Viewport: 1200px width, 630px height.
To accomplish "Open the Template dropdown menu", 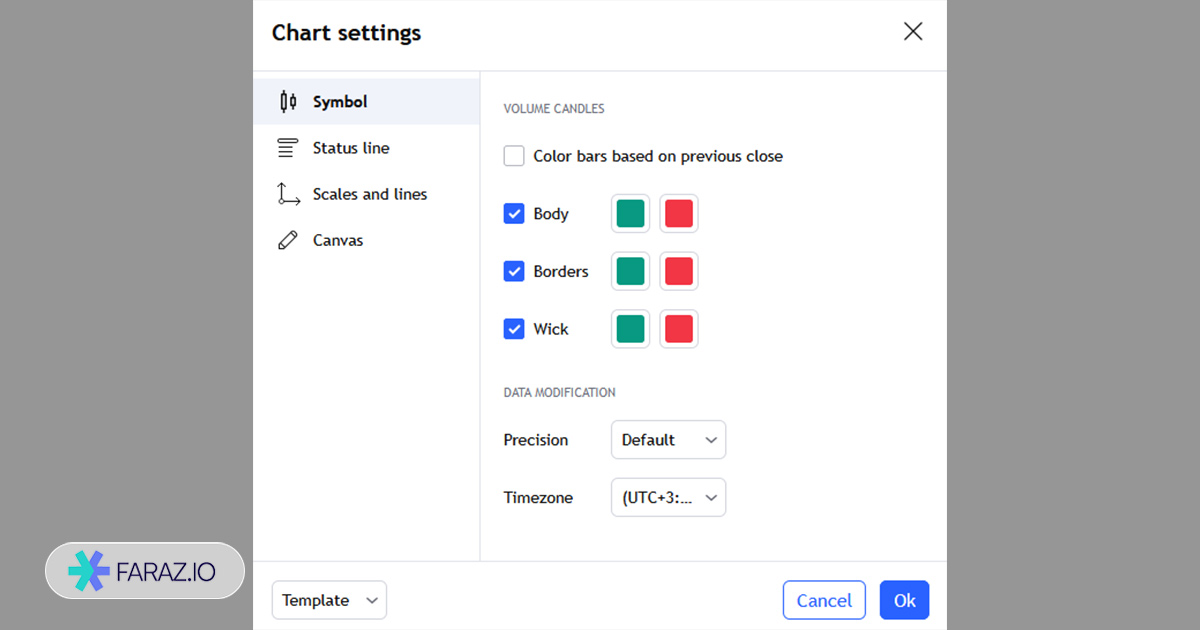I will [329, 600].
